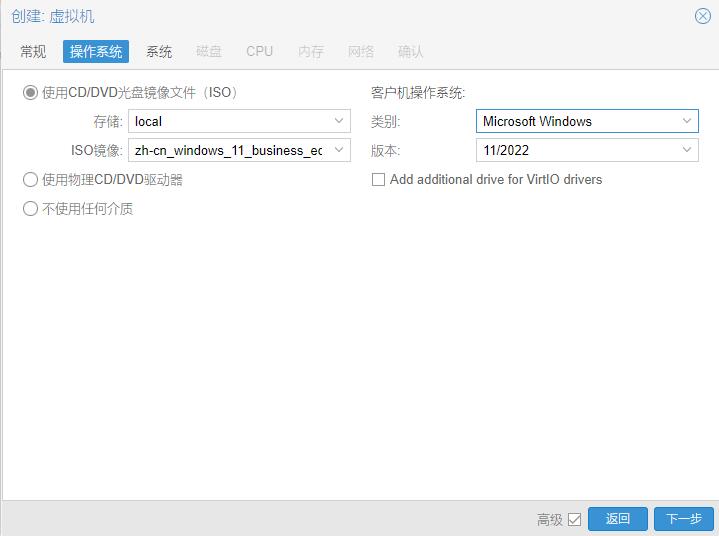The height and width of the screenshot is (536, 719).
Task: Click the ISO image filename field
Action: coord(228,150)
